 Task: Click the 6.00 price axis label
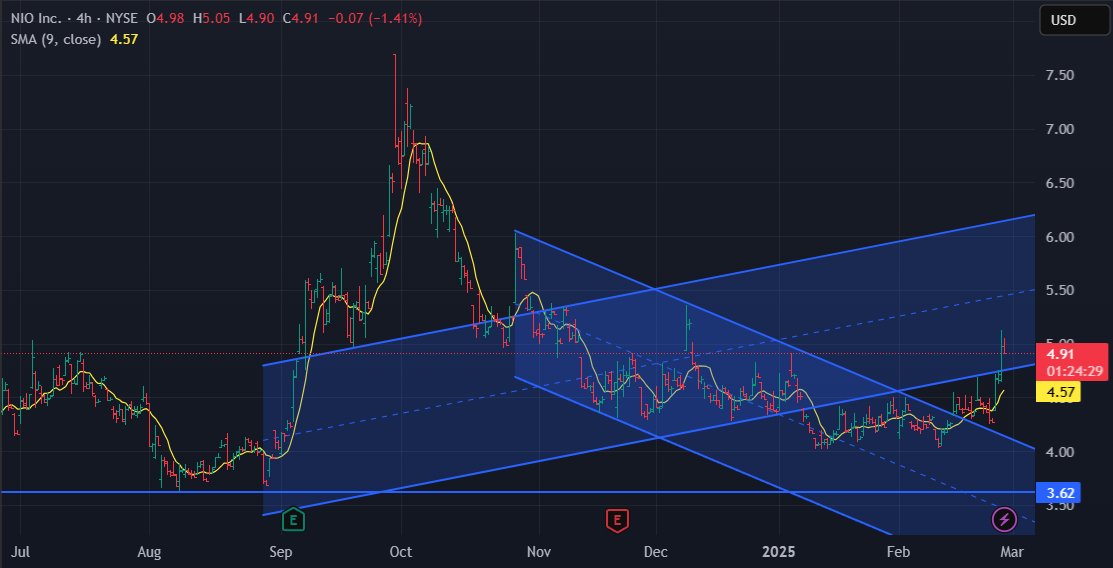(1058, 236)
